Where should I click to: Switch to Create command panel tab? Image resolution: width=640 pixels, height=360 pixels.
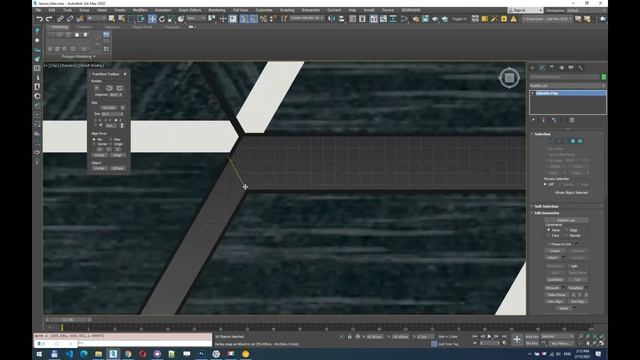pyautogui.click(x=532, y=68)
